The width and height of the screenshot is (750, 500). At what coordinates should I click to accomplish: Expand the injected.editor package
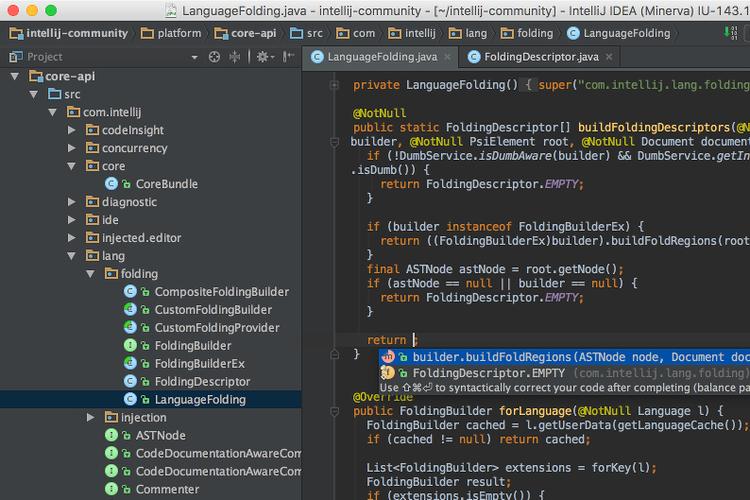tap(72, 238)
